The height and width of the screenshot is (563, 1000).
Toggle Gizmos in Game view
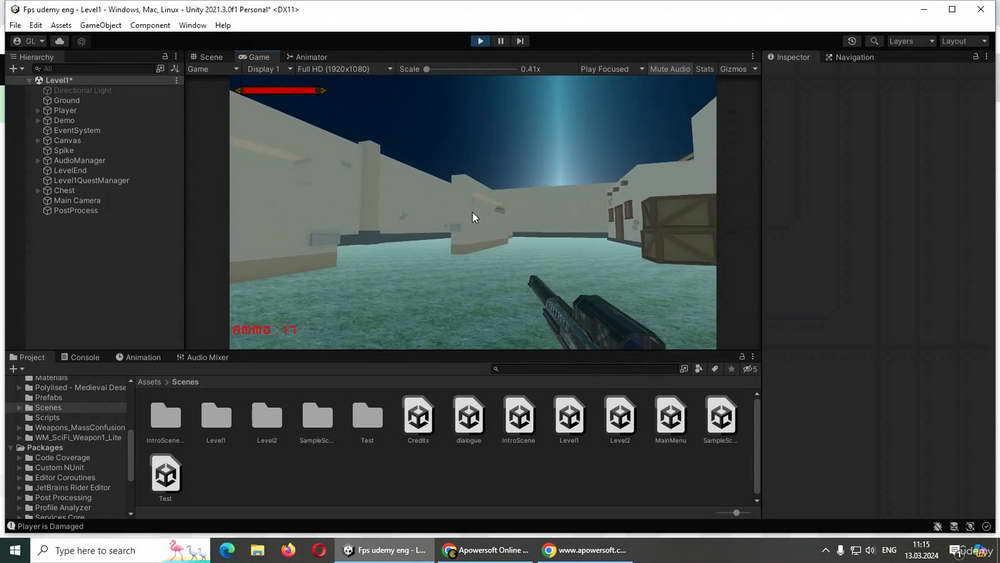pos(733,69)
